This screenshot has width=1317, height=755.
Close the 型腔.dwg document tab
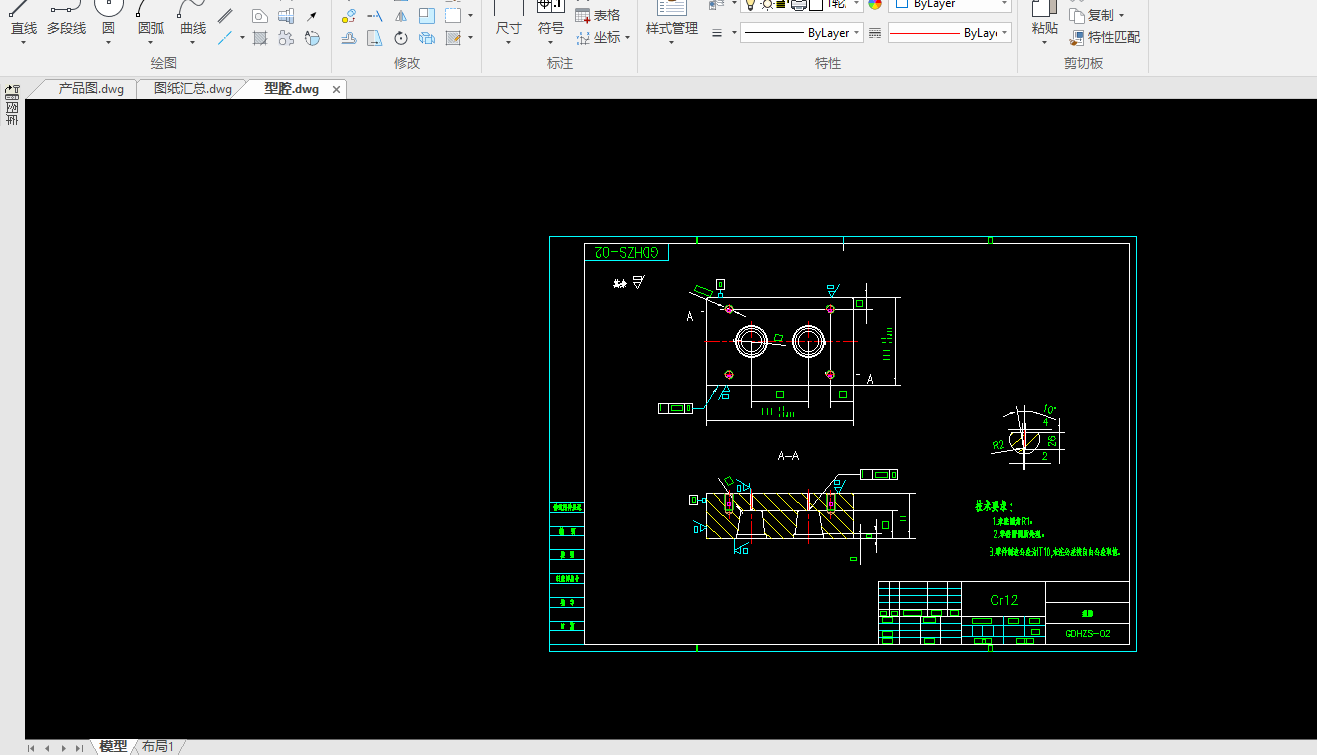[x=337, y=89]
